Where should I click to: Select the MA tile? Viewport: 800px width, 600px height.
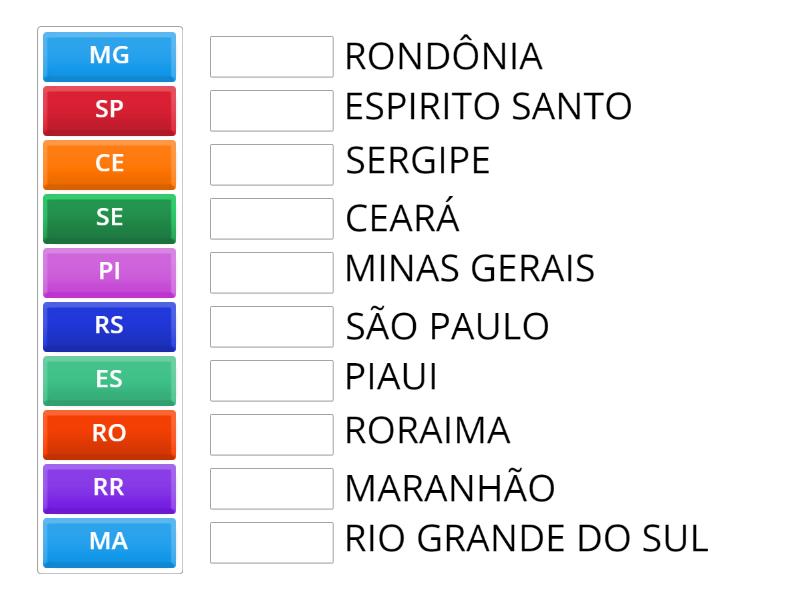click(108, 542)
